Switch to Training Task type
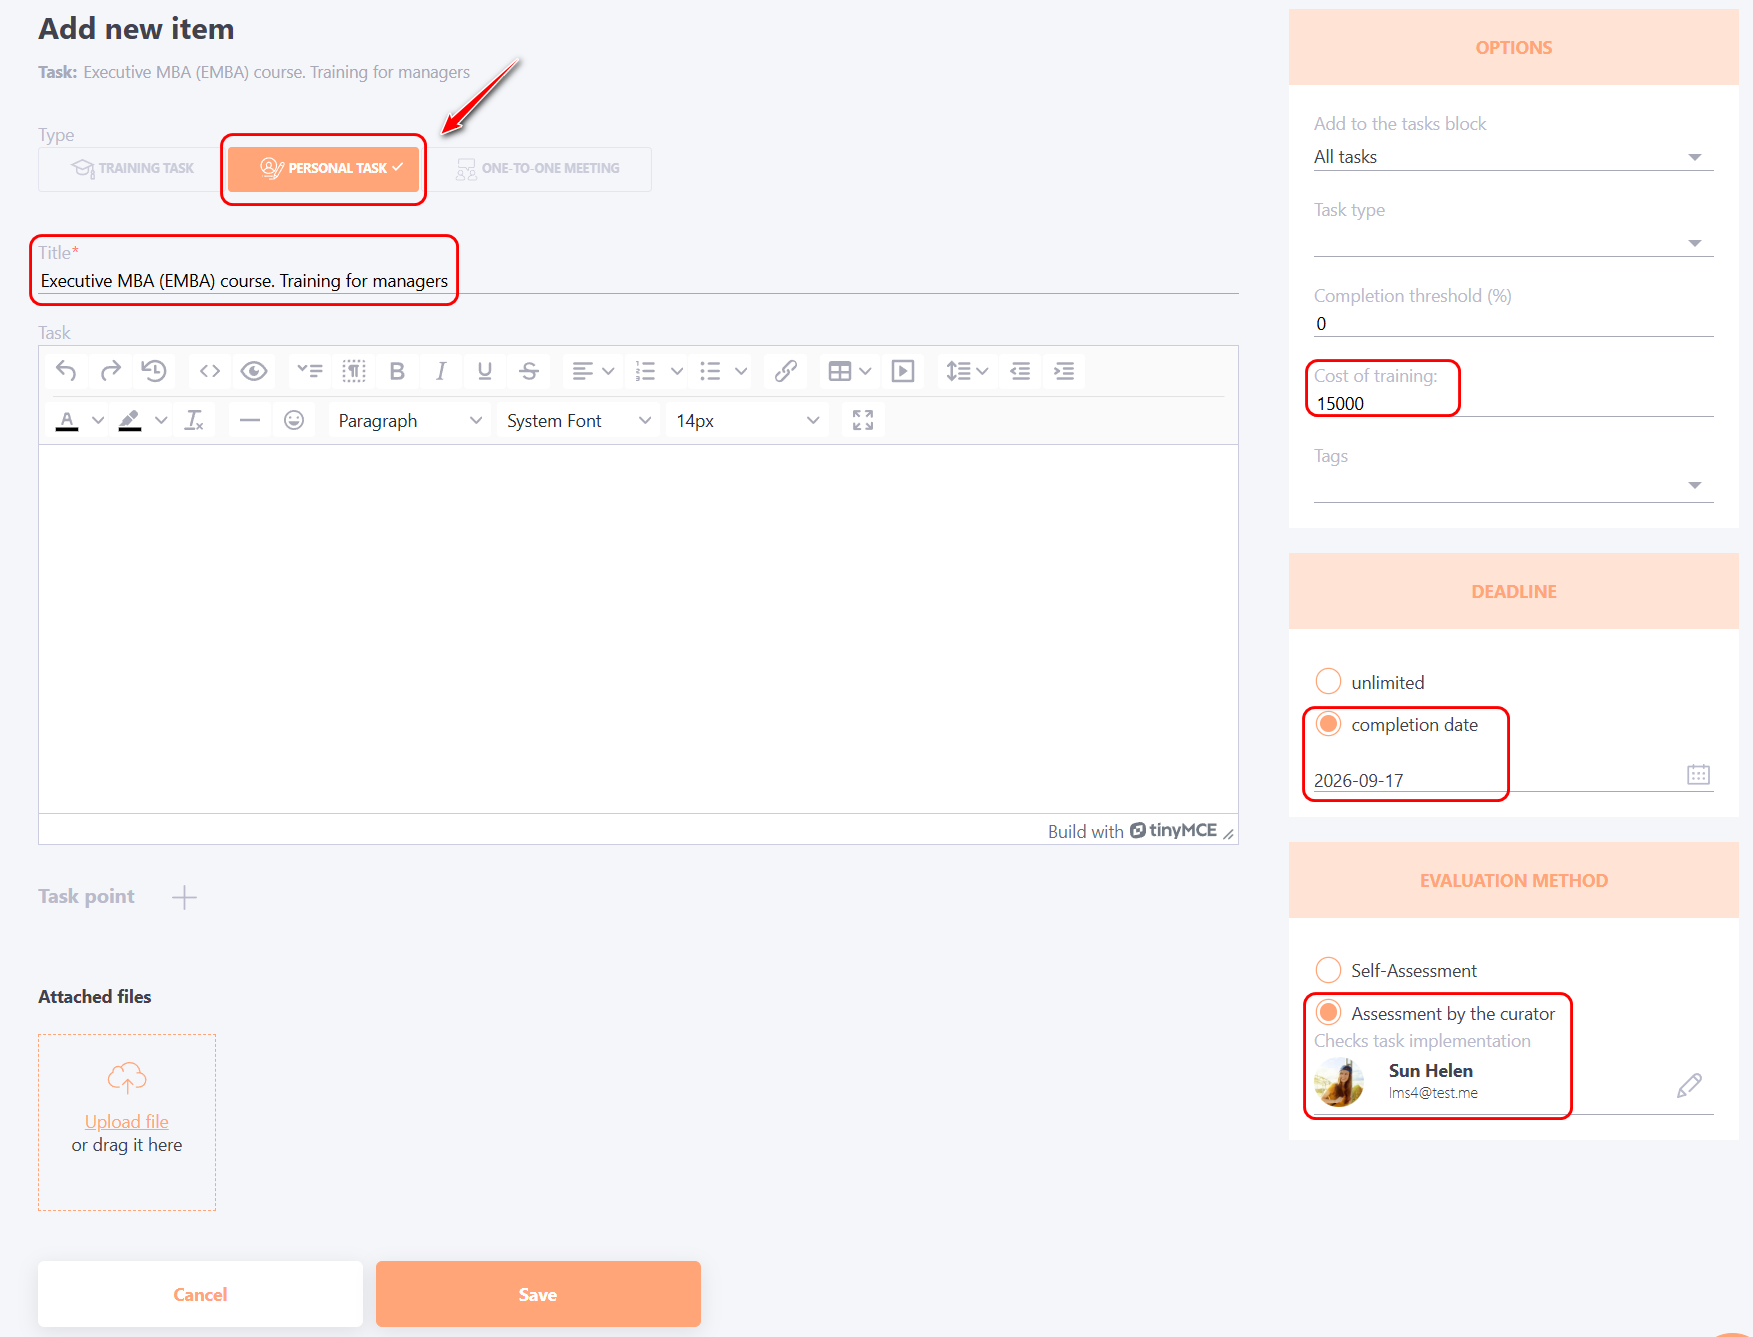This screenshot has width=1753, height=1337. tap(132, 168)
